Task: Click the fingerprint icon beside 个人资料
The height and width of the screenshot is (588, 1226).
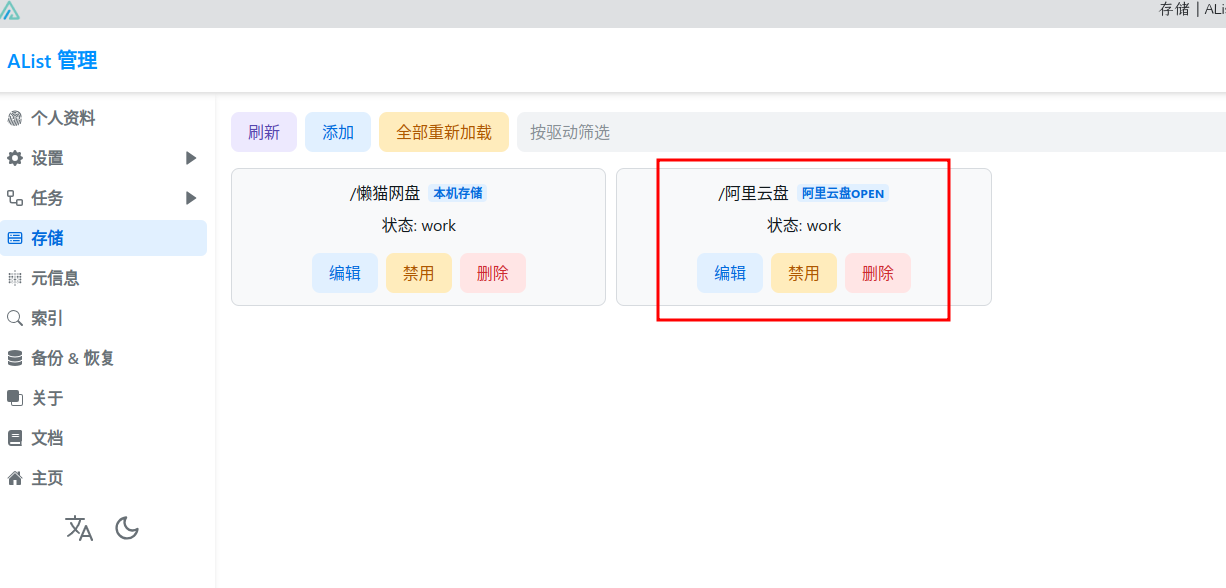Action: click(15, 118)
